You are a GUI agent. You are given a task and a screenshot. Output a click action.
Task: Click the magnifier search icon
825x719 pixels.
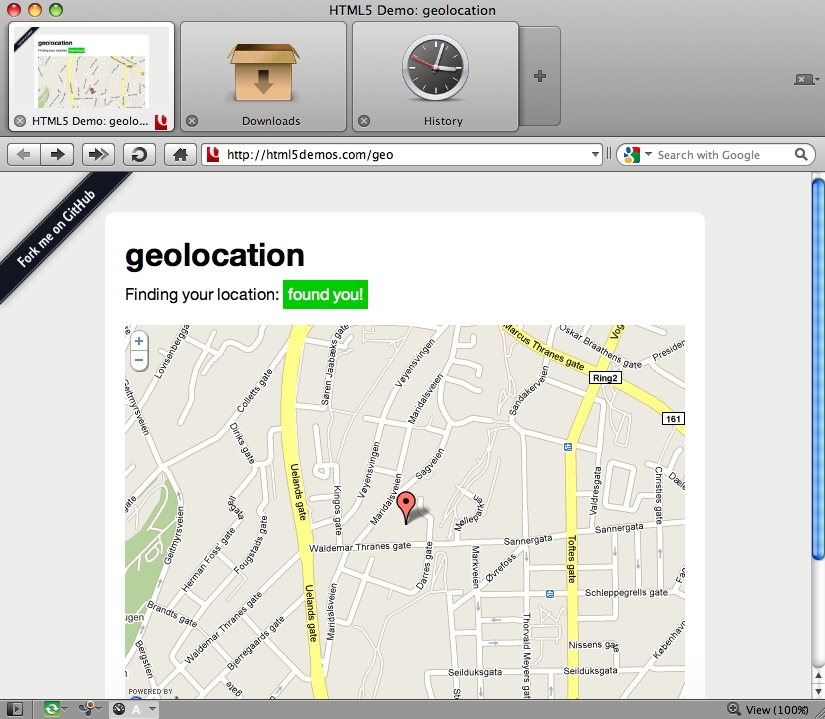click(801, 155)
